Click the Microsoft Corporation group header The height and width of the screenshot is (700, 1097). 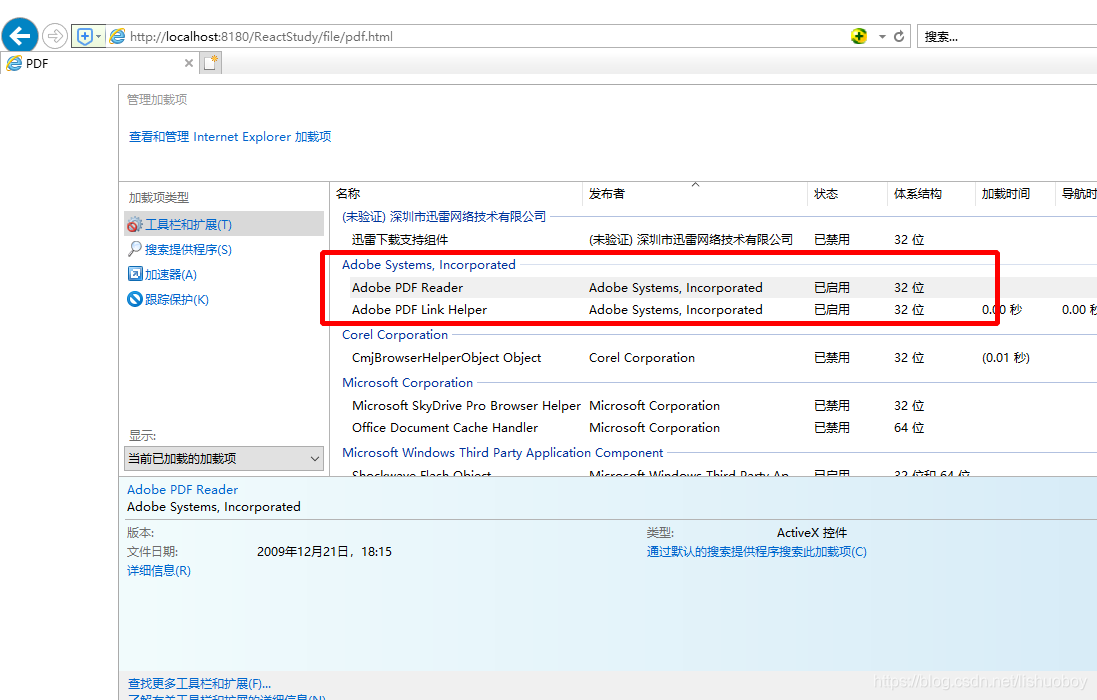pyautogui.click(x=407, y=383)
